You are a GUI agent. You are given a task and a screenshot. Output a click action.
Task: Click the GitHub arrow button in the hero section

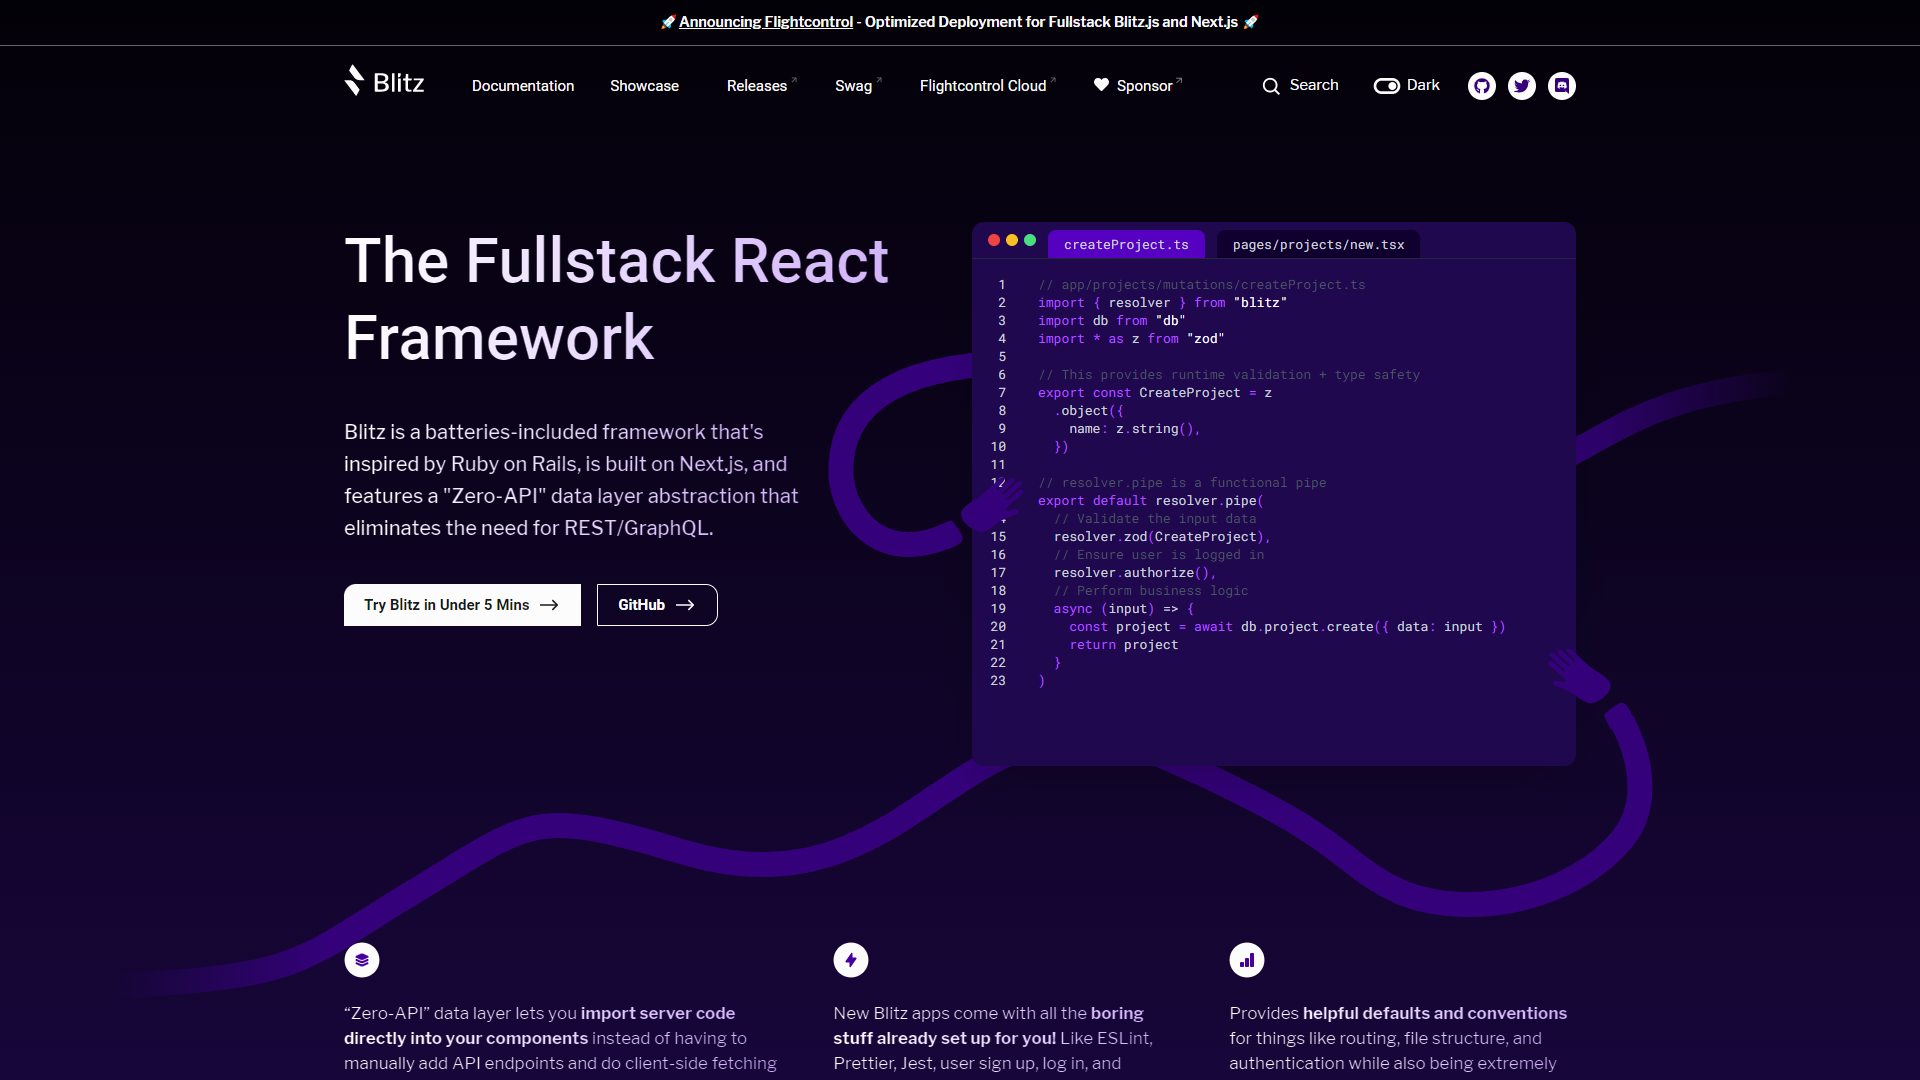coord(657,605)
